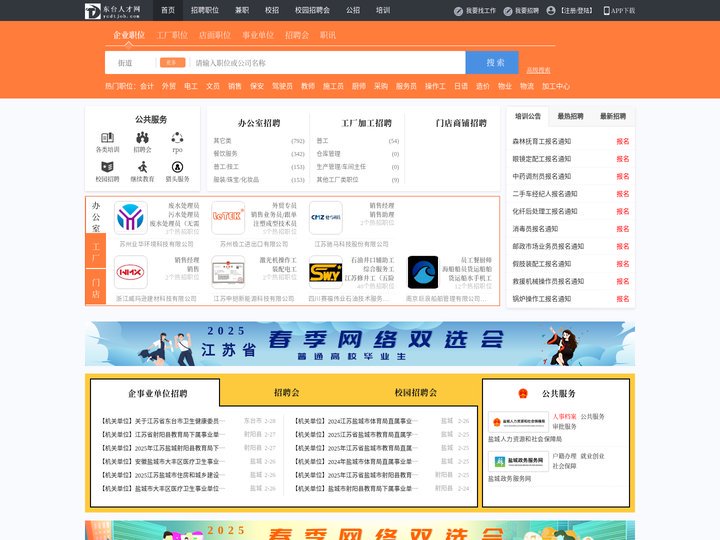Image resolution: width=720 pixels, height=540 pixels.
Task: Switch to the 工厂职位 search tab
Action: [x=172, y=35]
